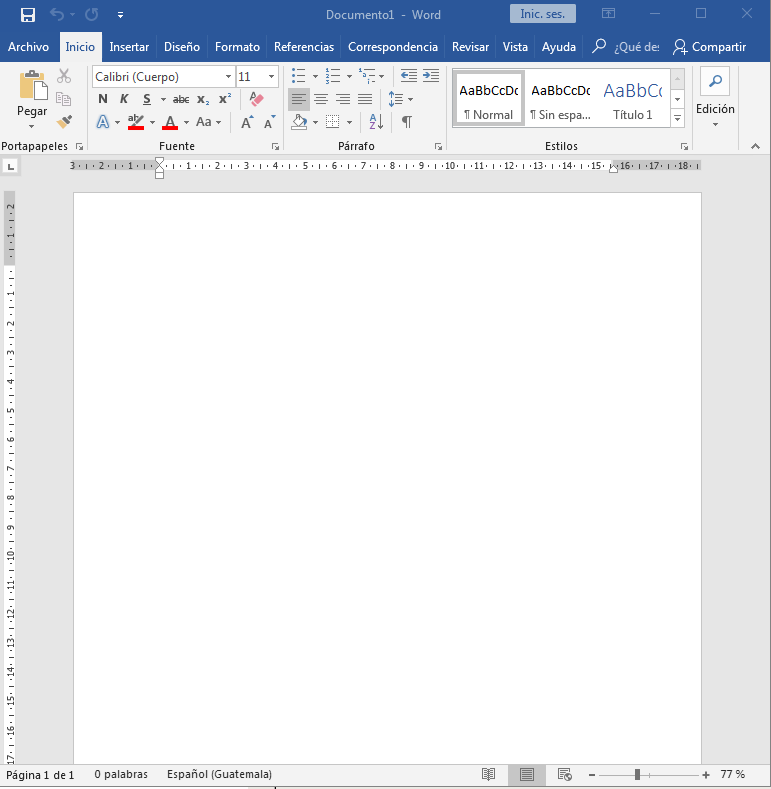
Task: Click the Pegar clipboard icon
Action: pyautogui.click(x=33, y=86)
